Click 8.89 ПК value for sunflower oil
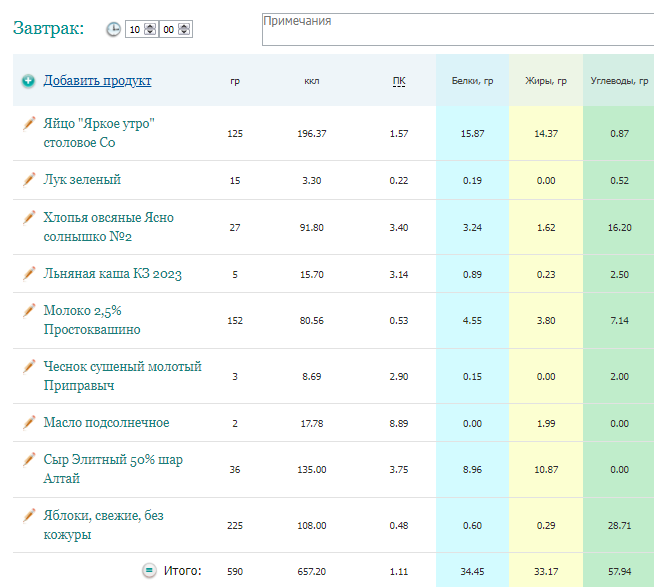 [399, 424]
